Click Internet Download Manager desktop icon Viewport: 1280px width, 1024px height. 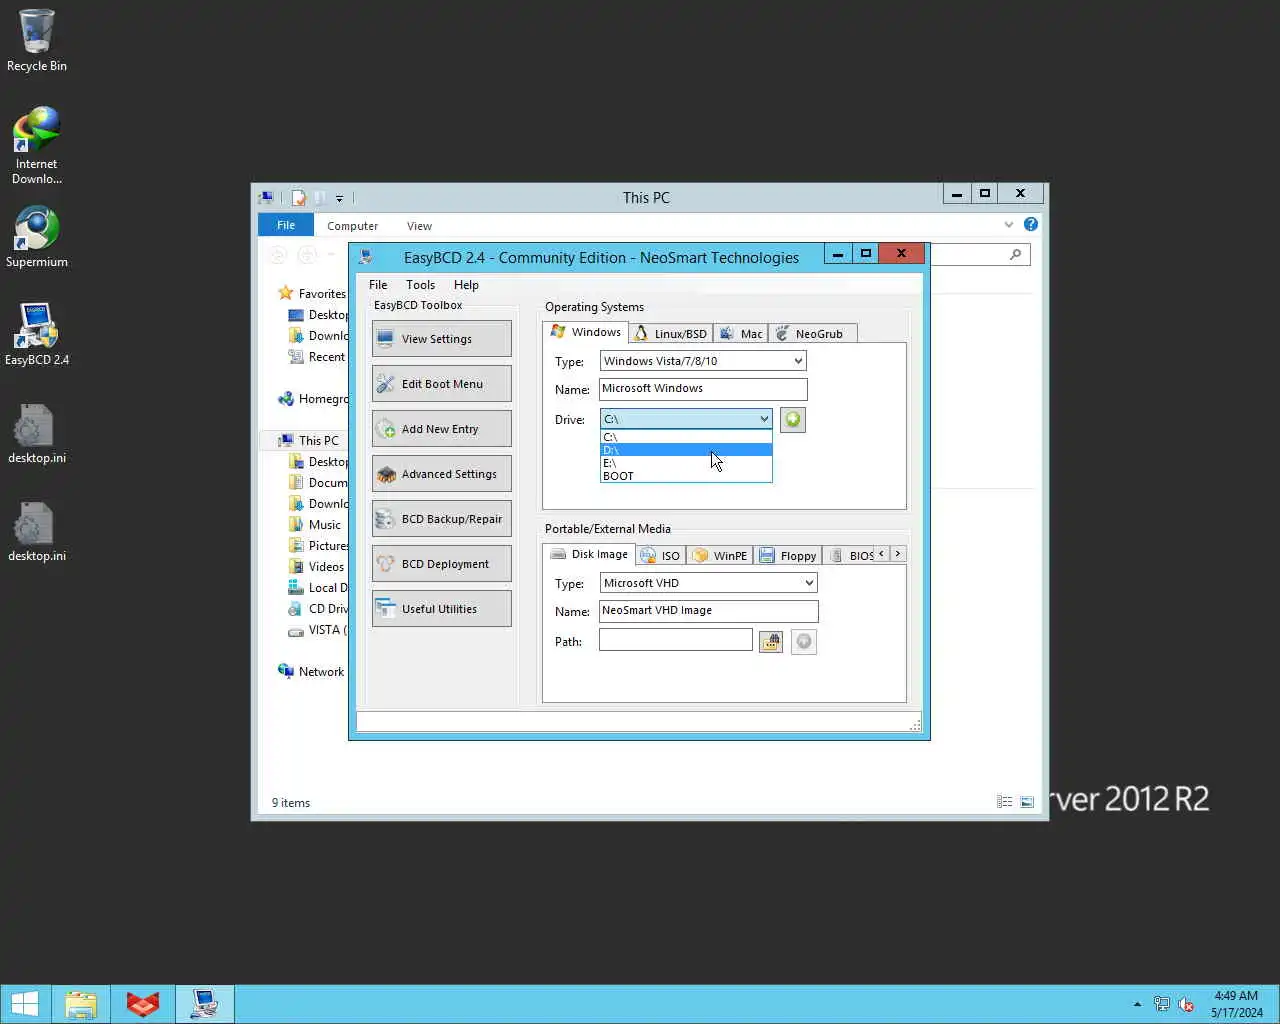pyautogui.click(x=37, y=146)
